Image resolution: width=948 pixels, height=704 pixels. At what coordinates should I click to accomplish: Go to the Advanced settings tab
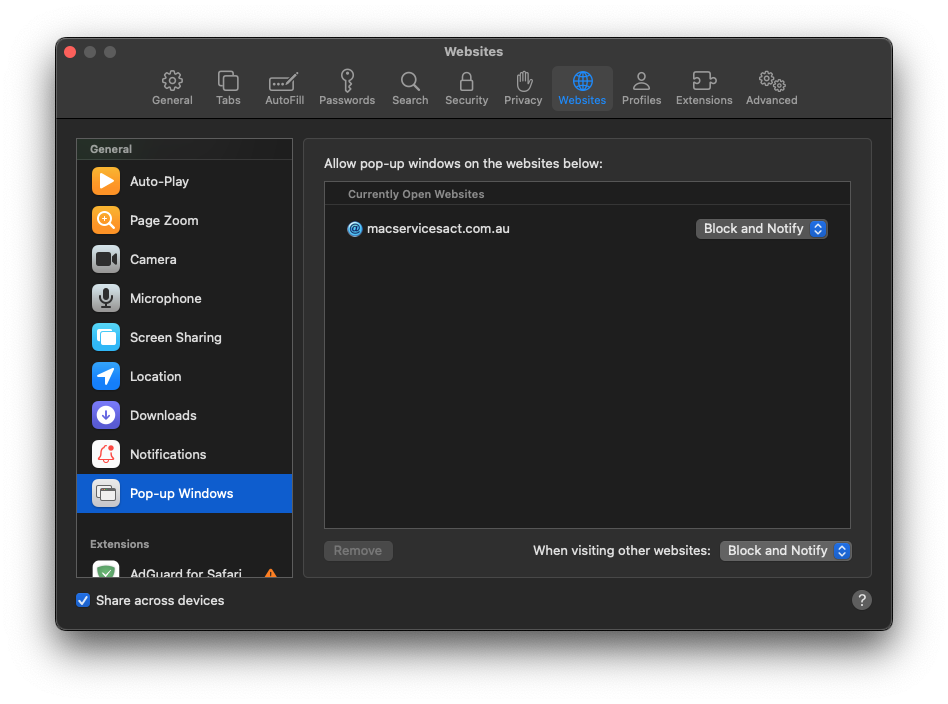(x=771, y=88)
